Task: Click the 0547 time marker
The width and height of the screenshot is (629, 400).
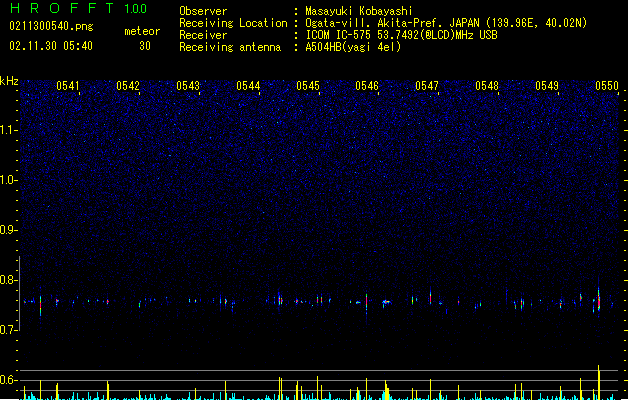Action: (x=427, y=85)
